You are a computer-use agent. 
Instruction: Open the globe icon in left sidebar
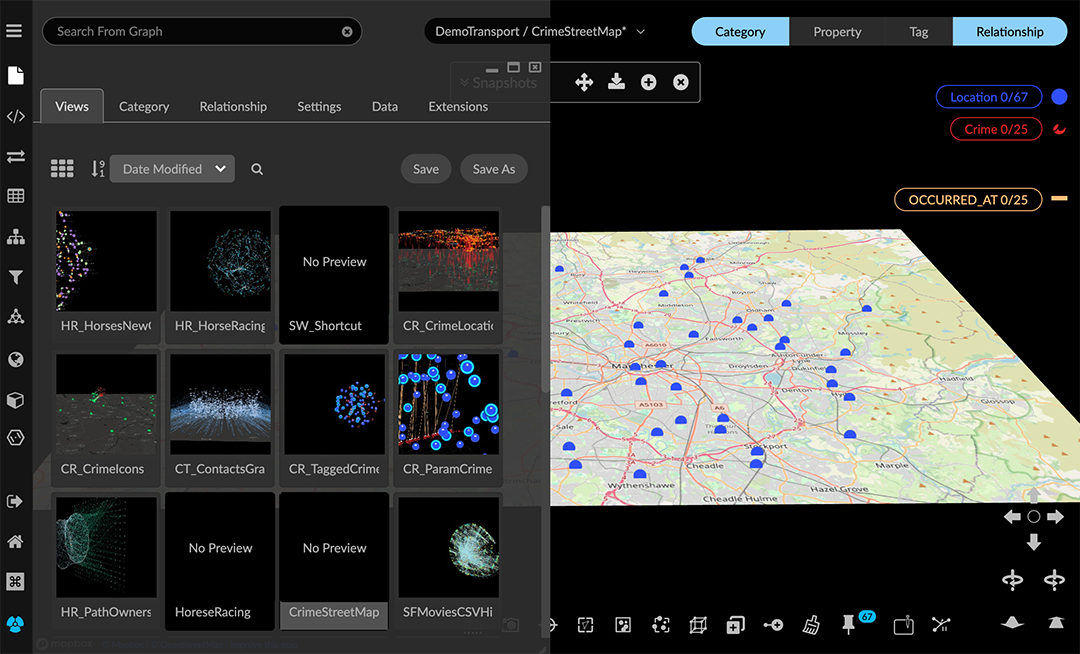15,359
